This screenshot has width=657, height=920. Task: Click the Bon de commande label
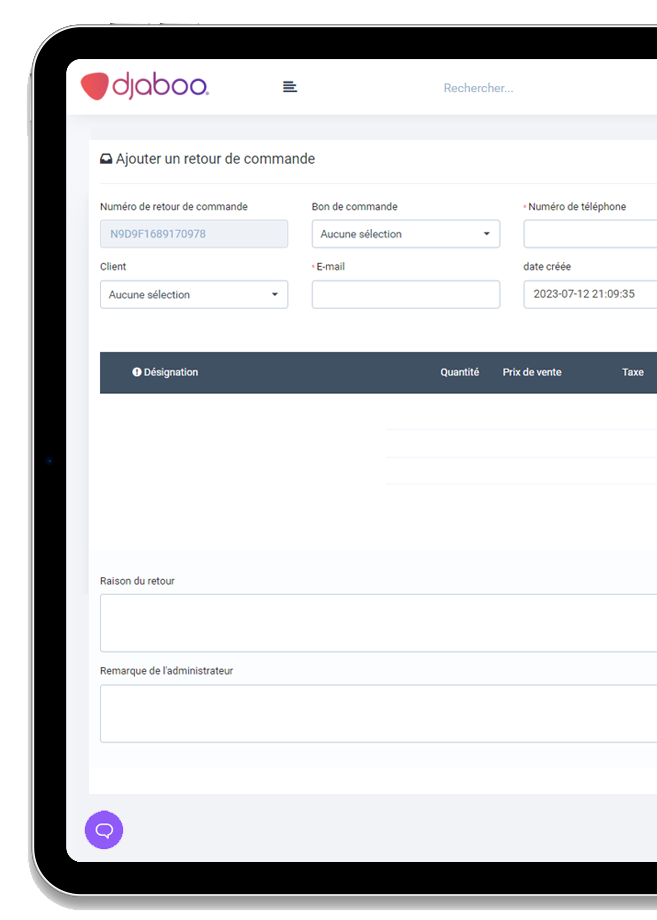(354, 207)
